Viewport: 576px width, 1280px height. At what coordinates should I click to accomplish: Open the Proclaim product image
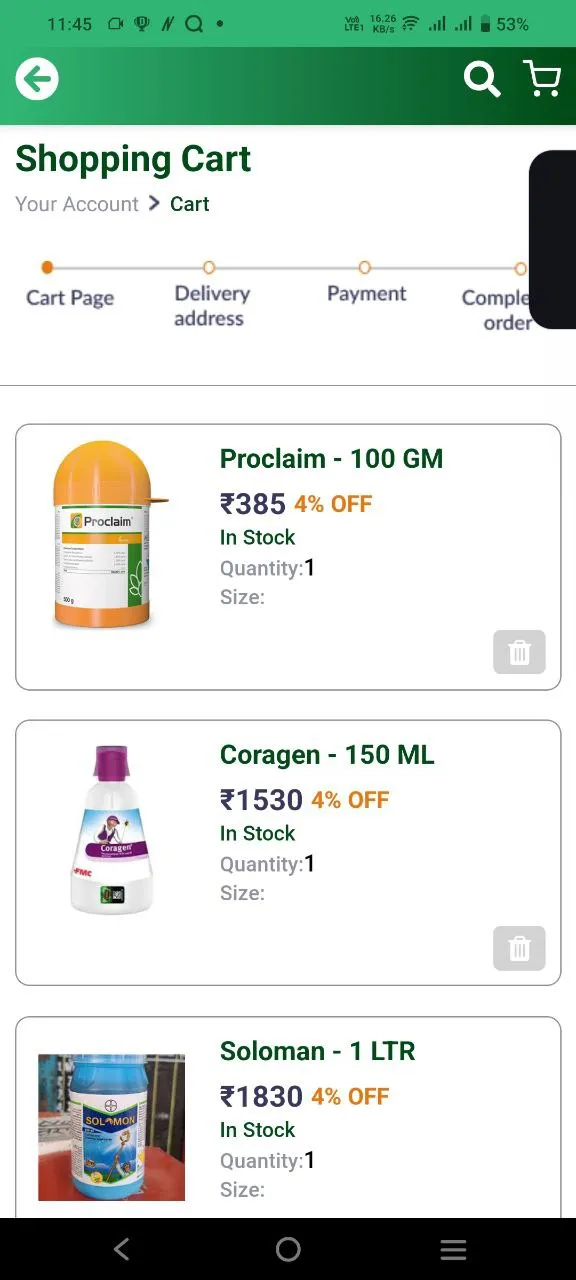pos(110,535)
